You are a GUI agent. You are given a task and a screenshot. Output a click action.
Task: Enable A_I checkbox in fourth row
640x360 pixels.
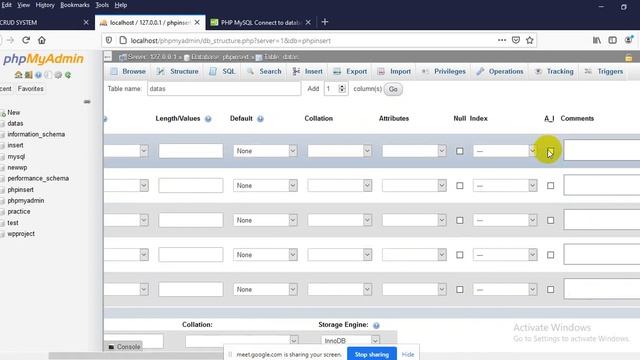pos(551,255)
